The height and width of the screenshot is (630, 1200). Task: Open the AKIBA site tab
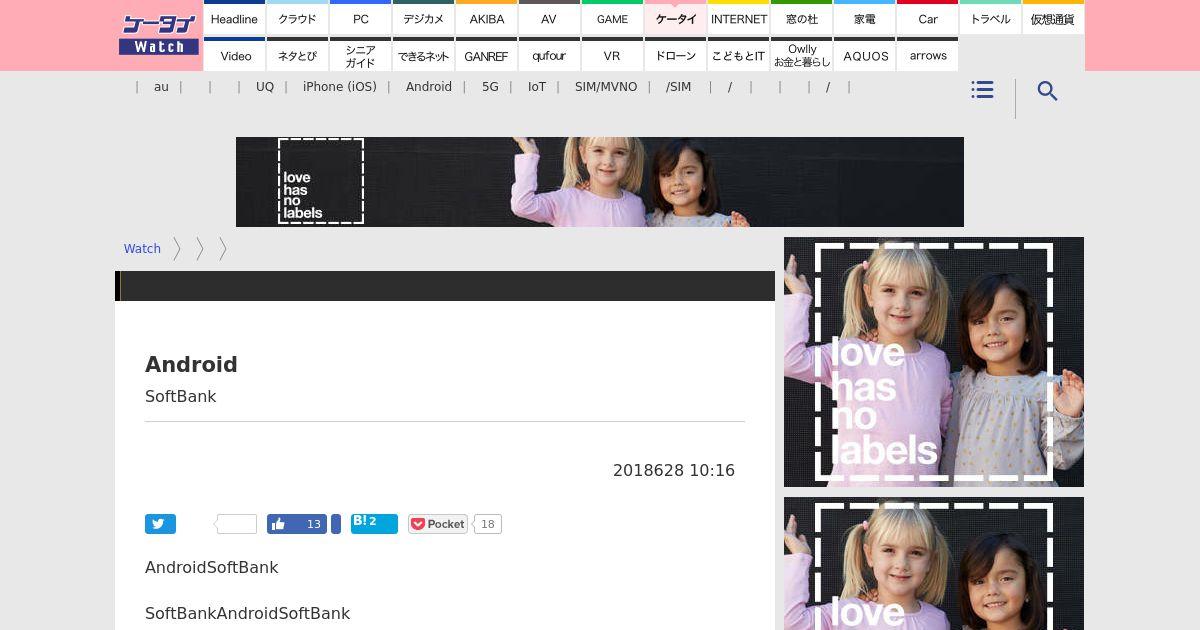(486, 18)
